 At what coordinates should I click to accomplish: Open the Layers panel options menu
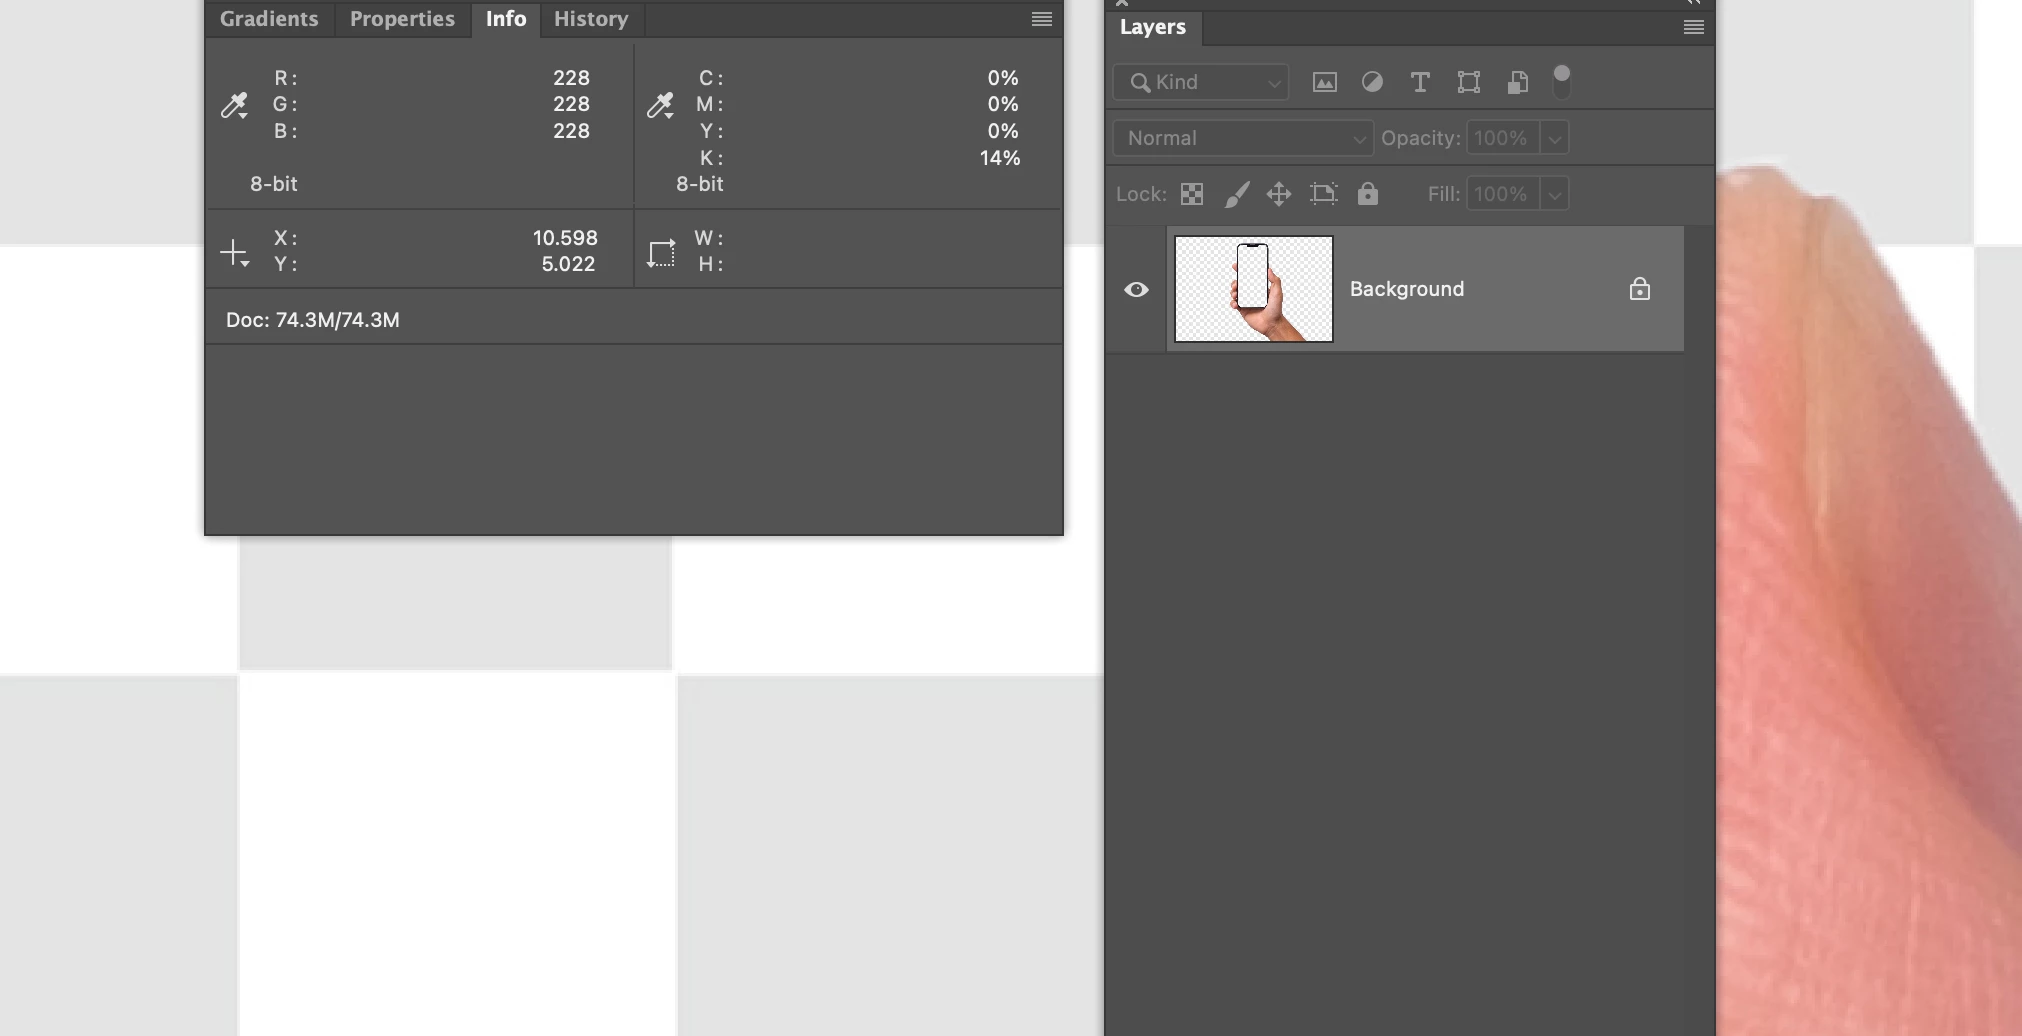pos(1693,28)
